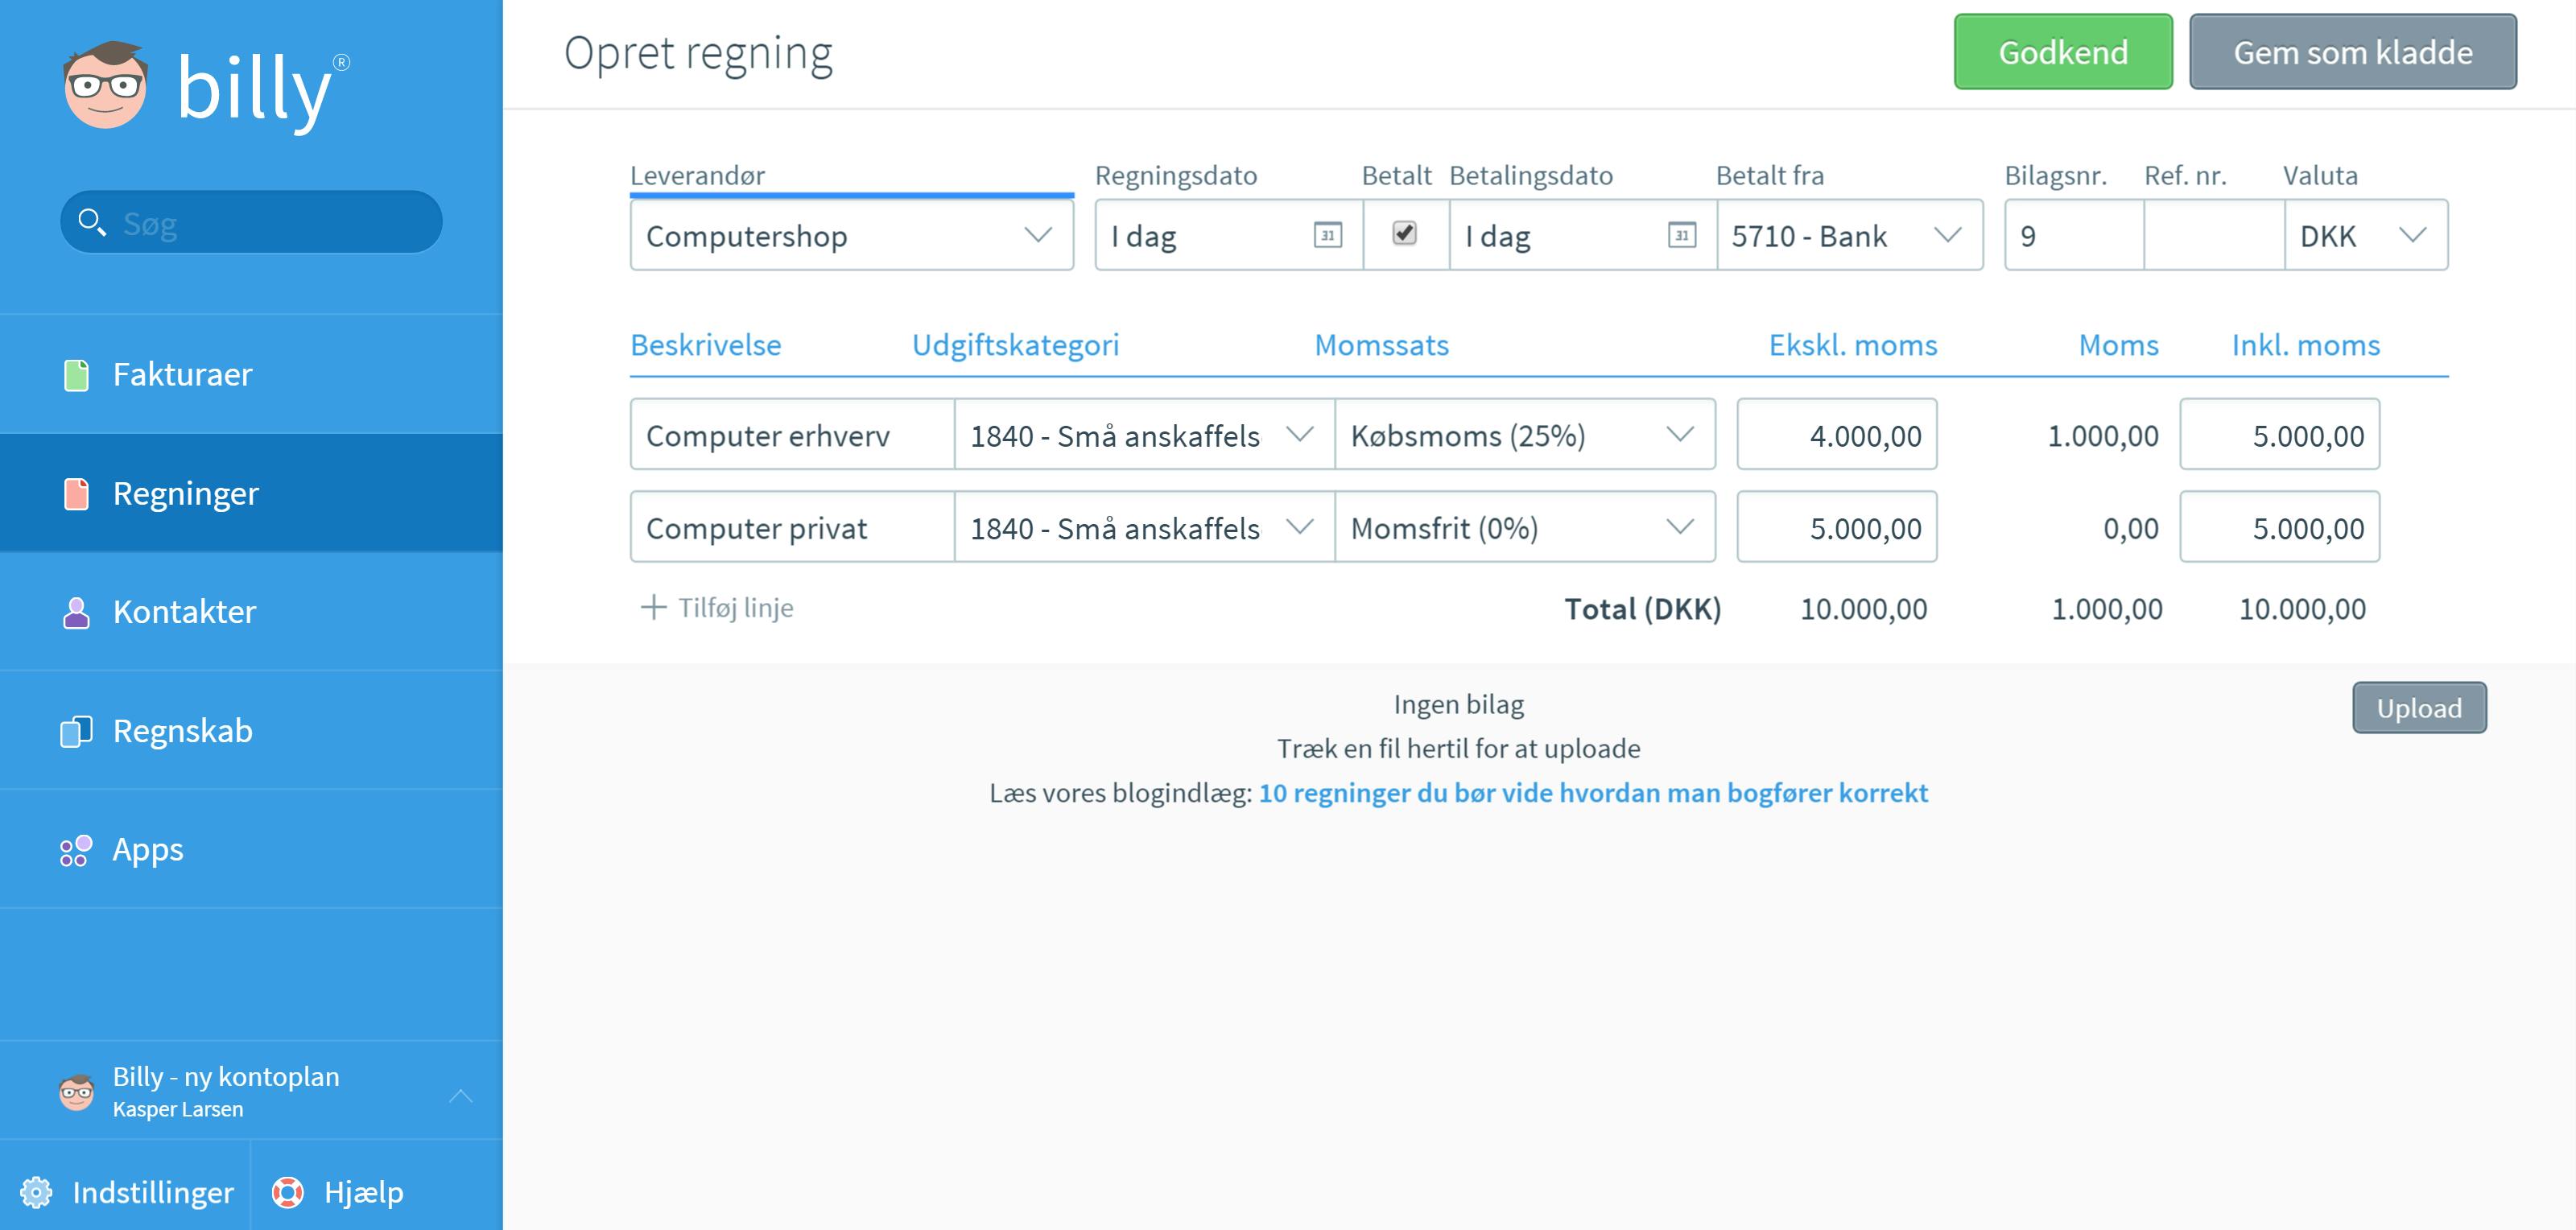Open the Købsmoms (25%) momssats dropdown
The height and width of the screenshot is (1230, 2576).
pos(1525,435)
